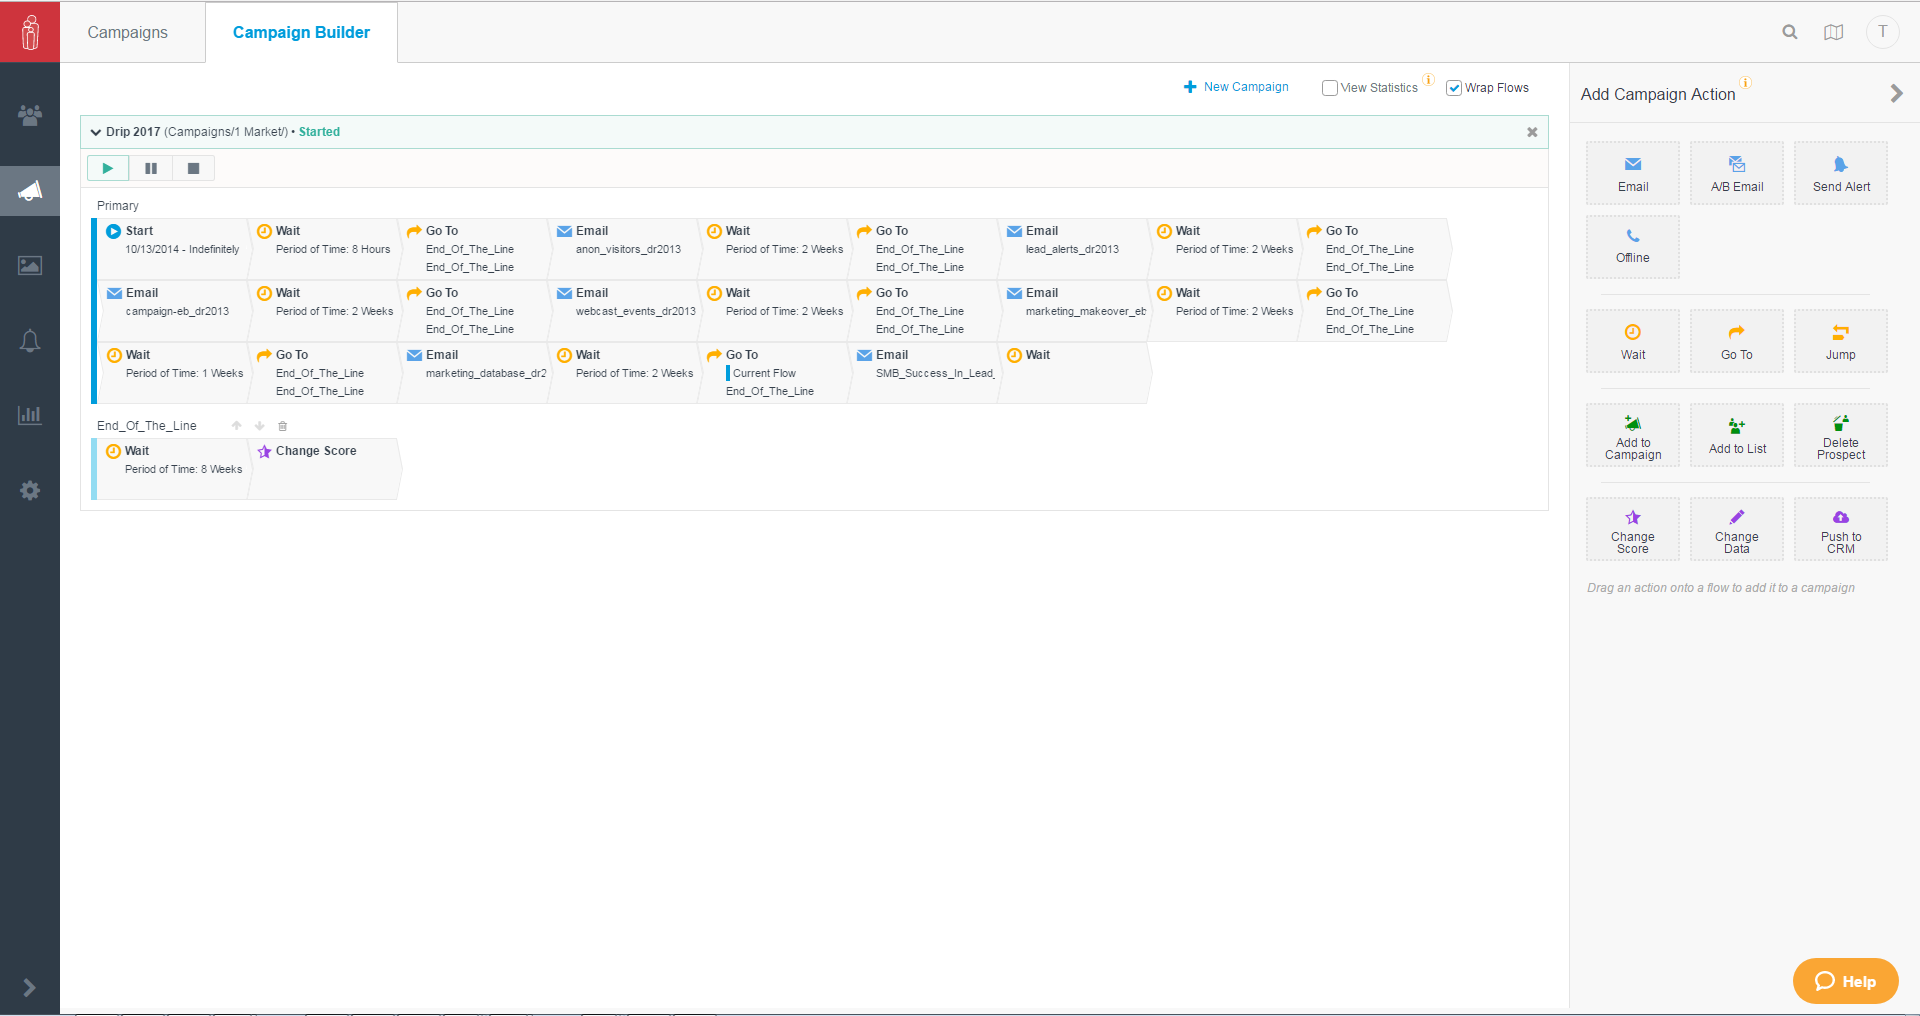Select the Email step marketing_database_dr2
1920x1016 pixels.
pyautogui.click(x=473, y=373)
